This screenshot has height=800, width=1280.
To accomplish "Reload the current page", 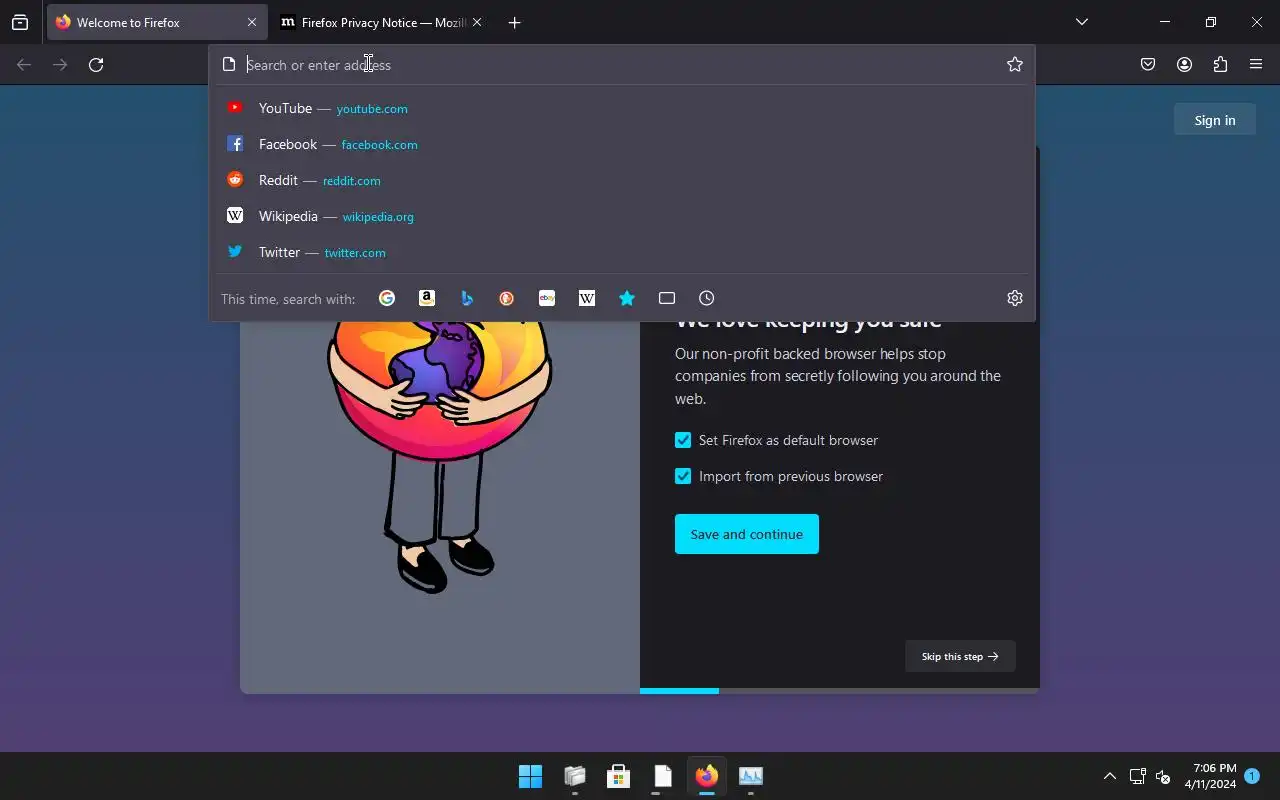I will (x=96, y=64).
